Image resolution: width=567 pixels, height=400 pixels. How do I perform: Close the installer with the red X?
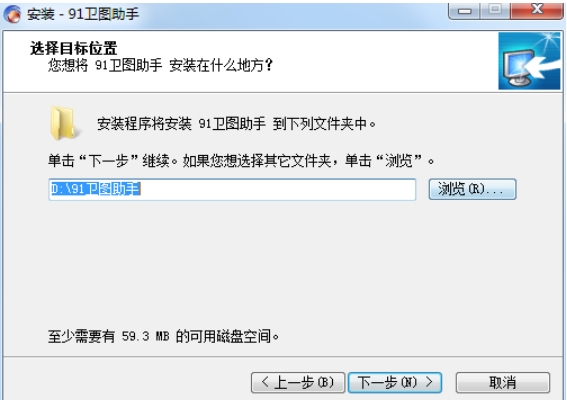pyautogui.click(x=537, y=10)
